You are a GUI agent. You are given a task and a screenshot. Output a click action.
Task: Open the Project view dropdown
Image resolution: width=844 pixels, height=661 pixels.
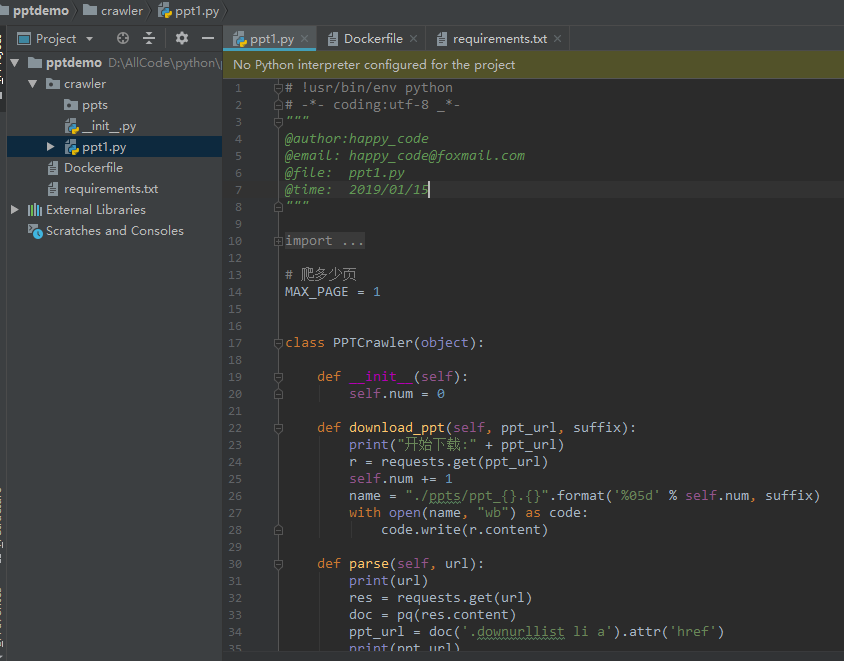[x=89, y=39]
